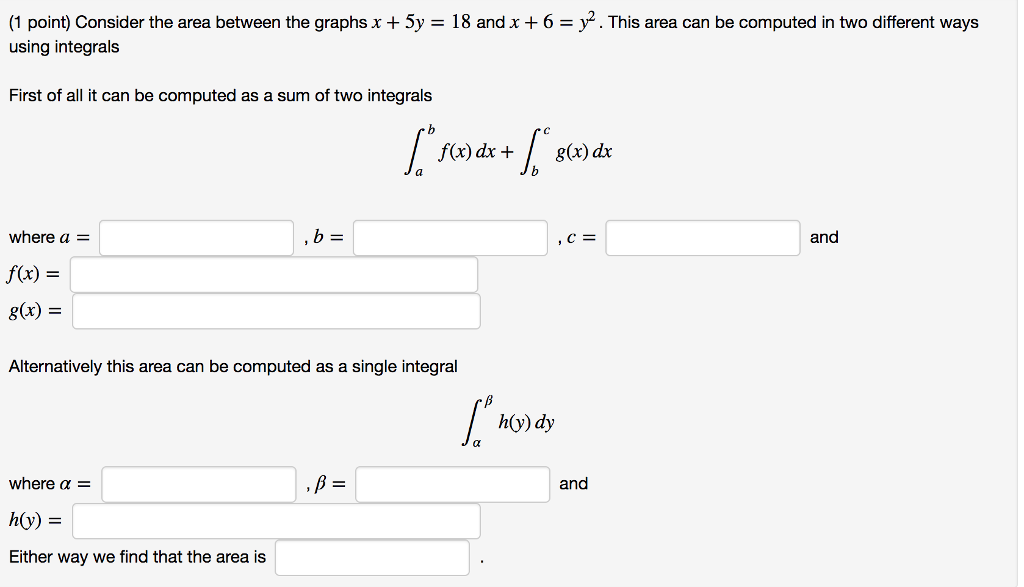The width and height of the screenshot is (1024, 587).
Task: Select the f(x) answer box
Action: tap(273, 274)
